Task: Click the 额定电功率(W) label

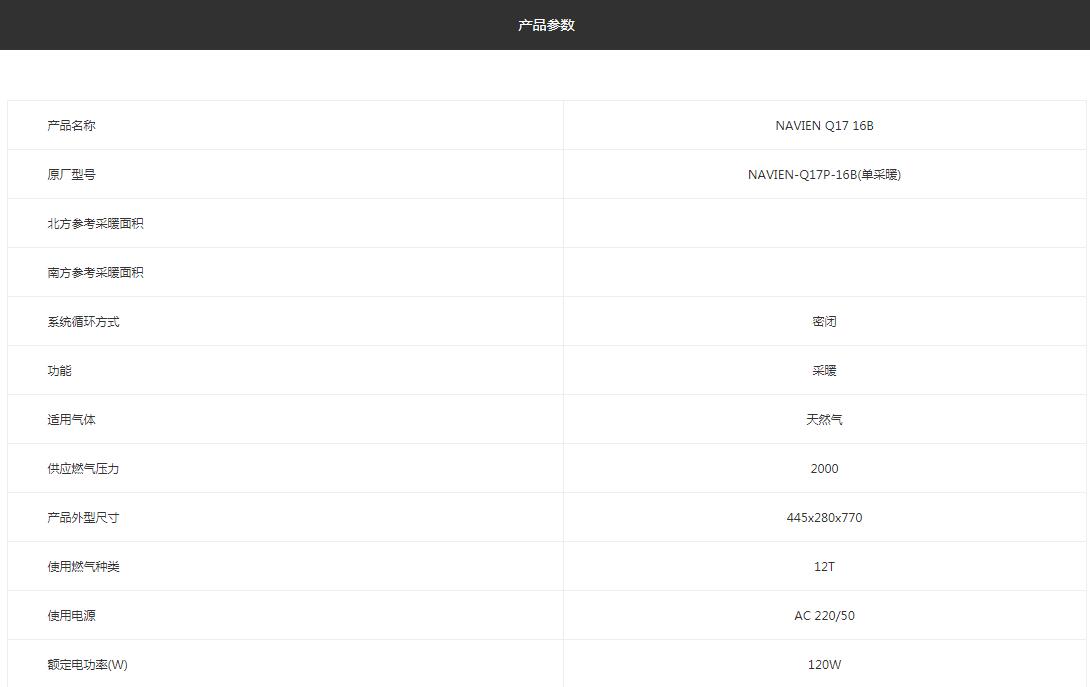Action: coord(88,665)
